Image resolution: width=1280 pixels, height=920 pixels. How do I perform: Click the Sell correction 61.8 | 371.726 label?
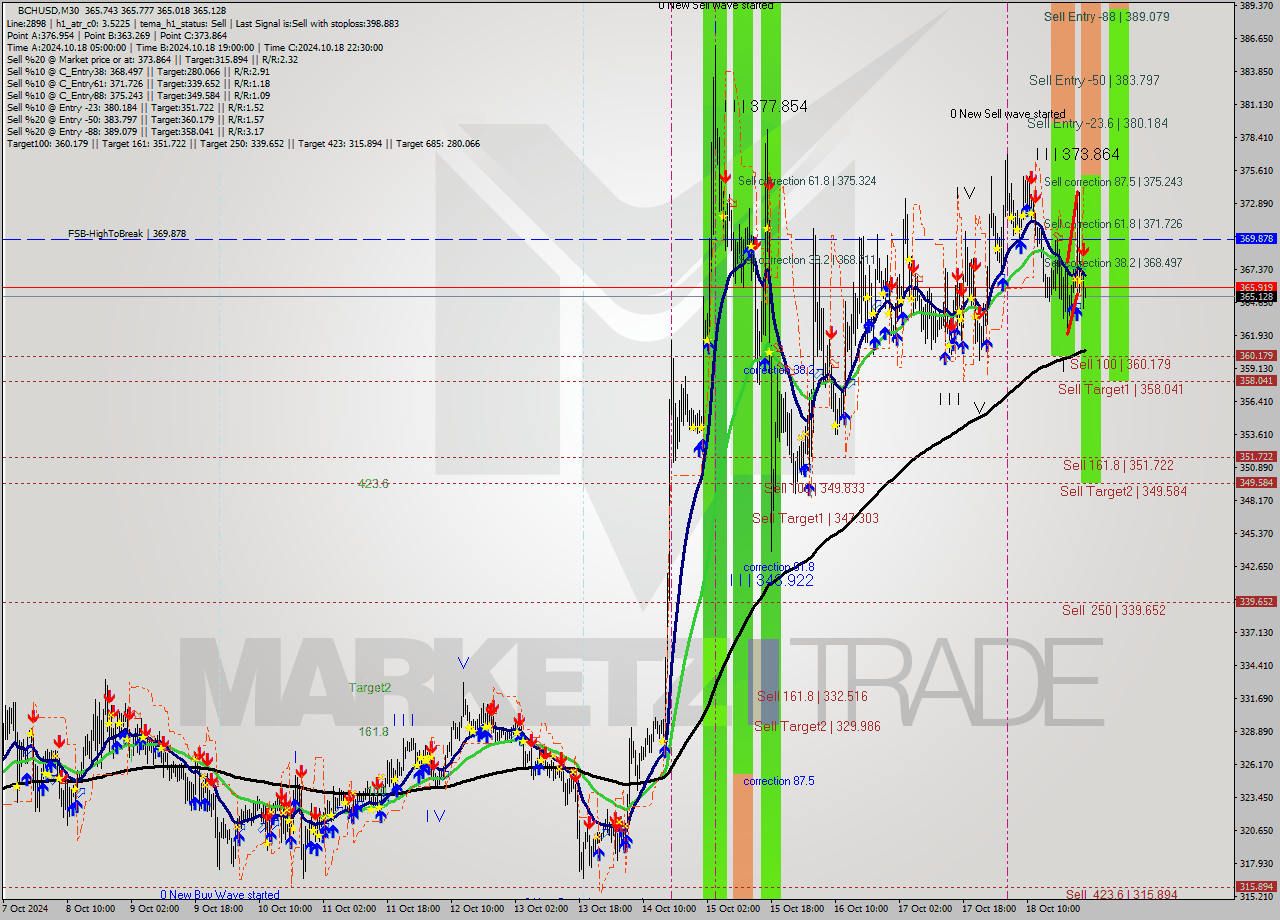pos(1113,224)
